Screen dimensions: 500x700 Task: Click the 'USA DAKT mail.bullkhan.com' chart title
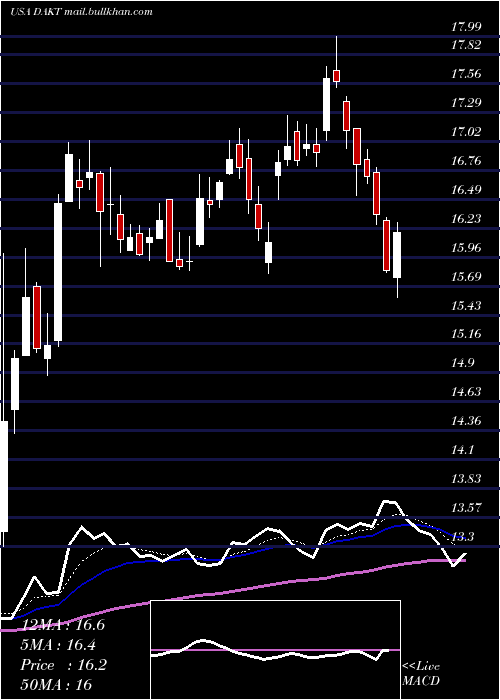(81, 12)
